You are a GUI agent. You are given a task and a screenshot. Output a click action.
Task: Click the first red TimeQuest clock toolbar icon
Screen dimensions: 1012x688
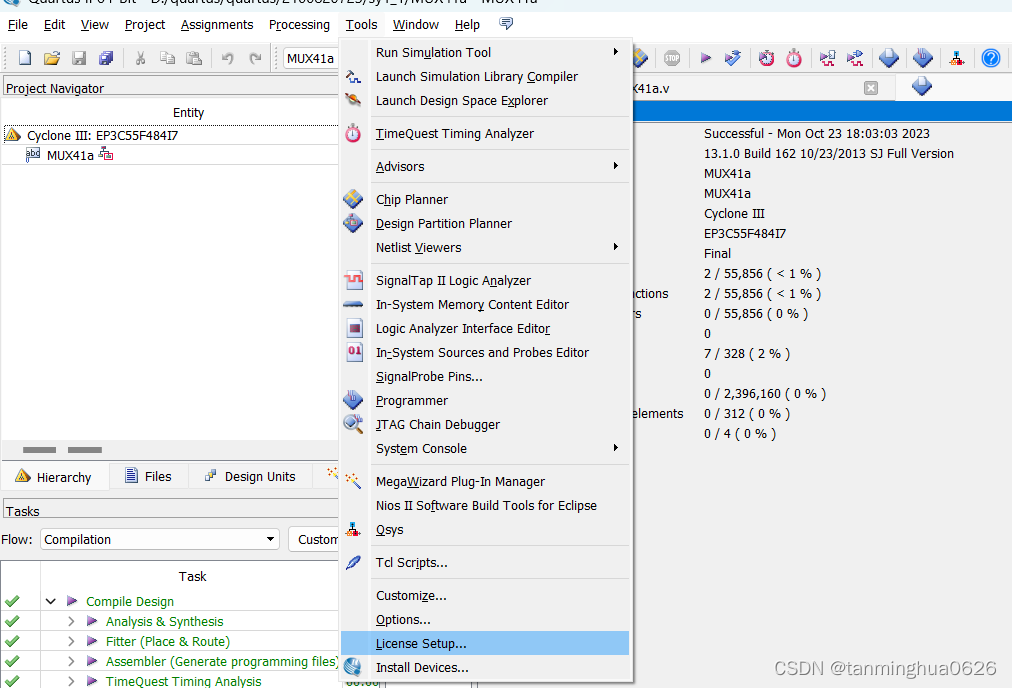coord(766,58)
